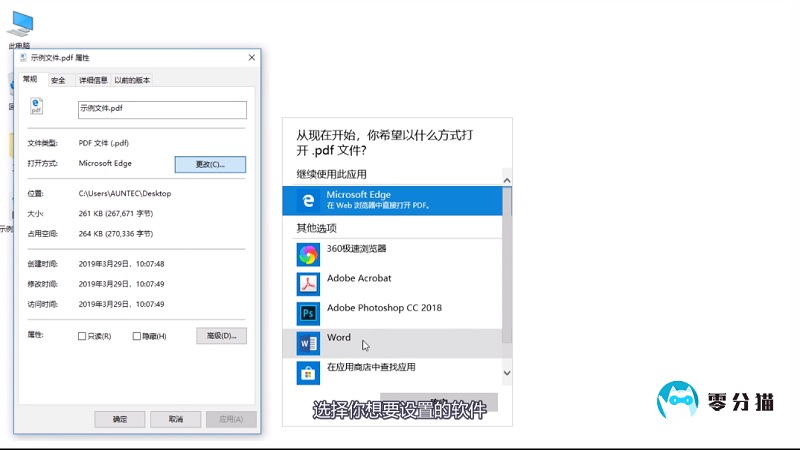Toggle the 隐藏 hidden checkbox
The image size is (800, 450).
click(137, 336)
